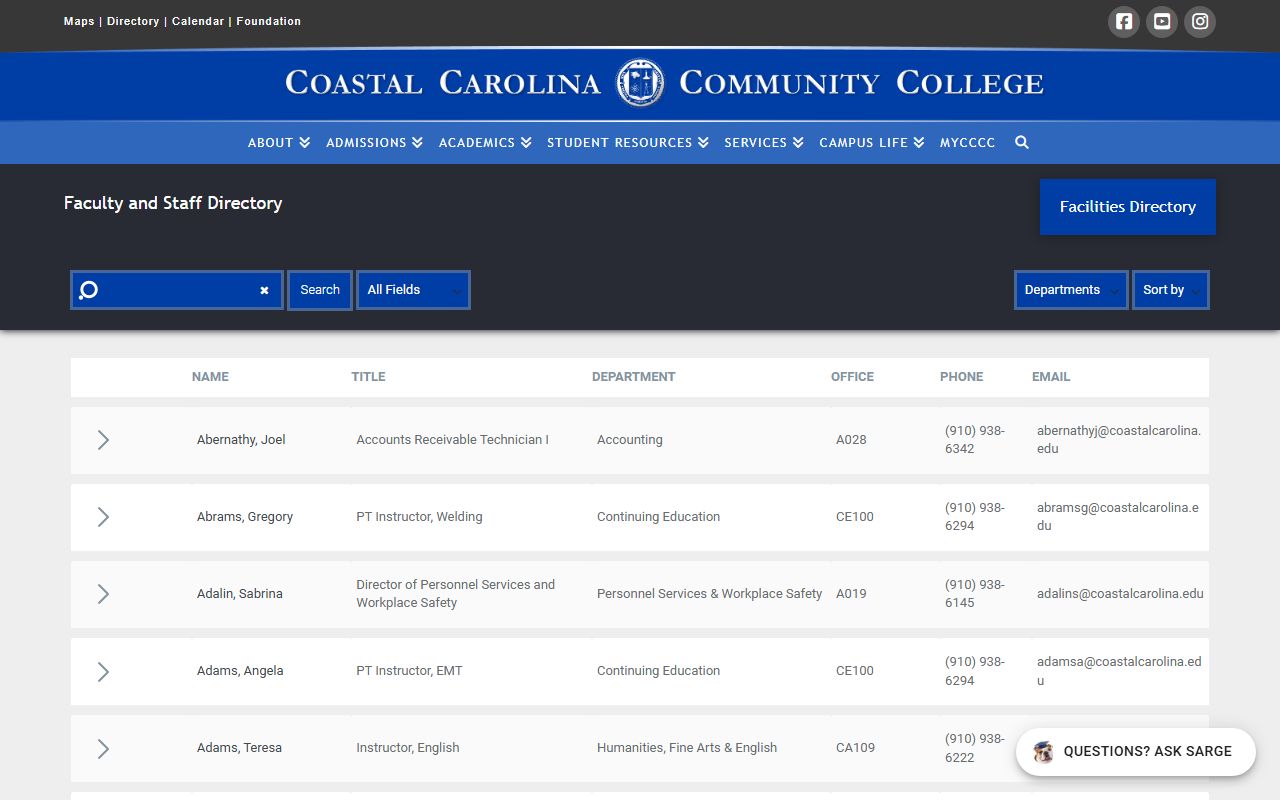The width and height of the screenshot is (1280, 800).
Task: Open the YouTube channel icon
Action: (x=1162, y=21)
